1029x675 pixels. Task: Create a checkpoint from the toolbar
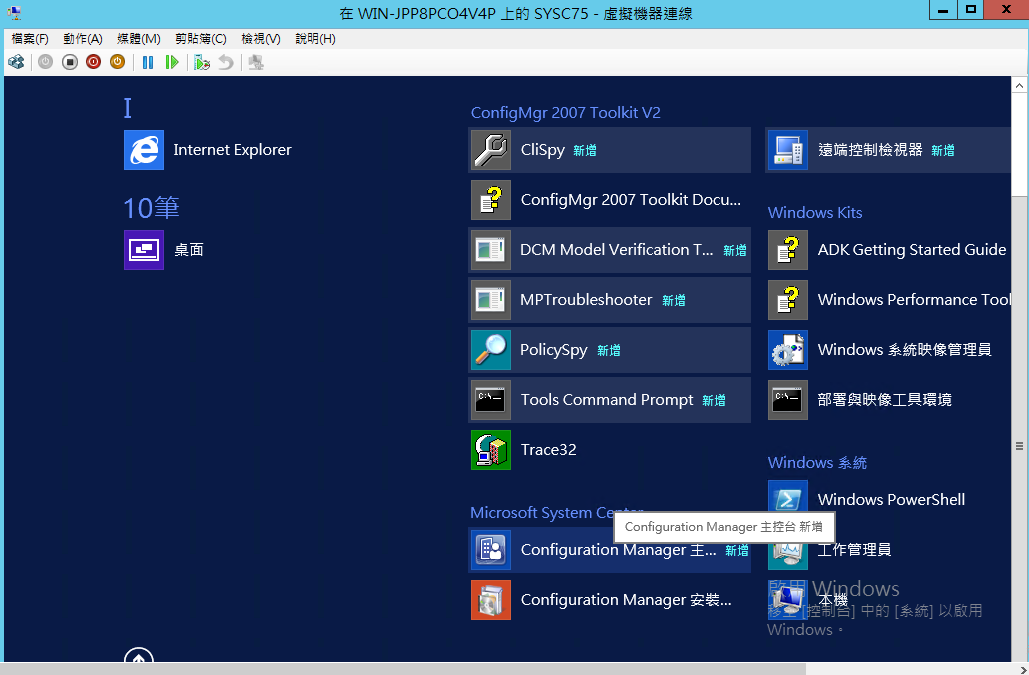click(x=202, y=62)
